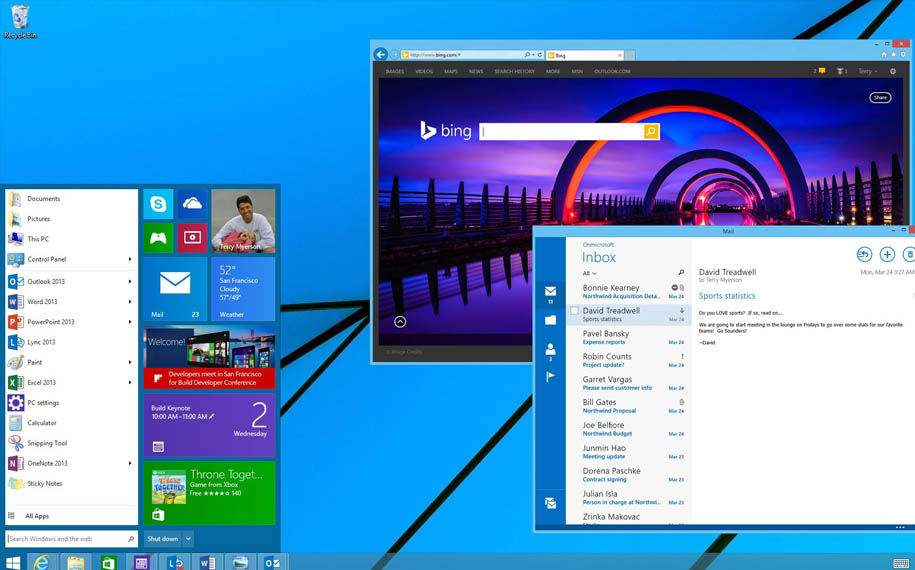Launch the Xbox Games controller tile
Image resolution: width=915 pixels, height=570 pixels.
[x=158, y=238]
